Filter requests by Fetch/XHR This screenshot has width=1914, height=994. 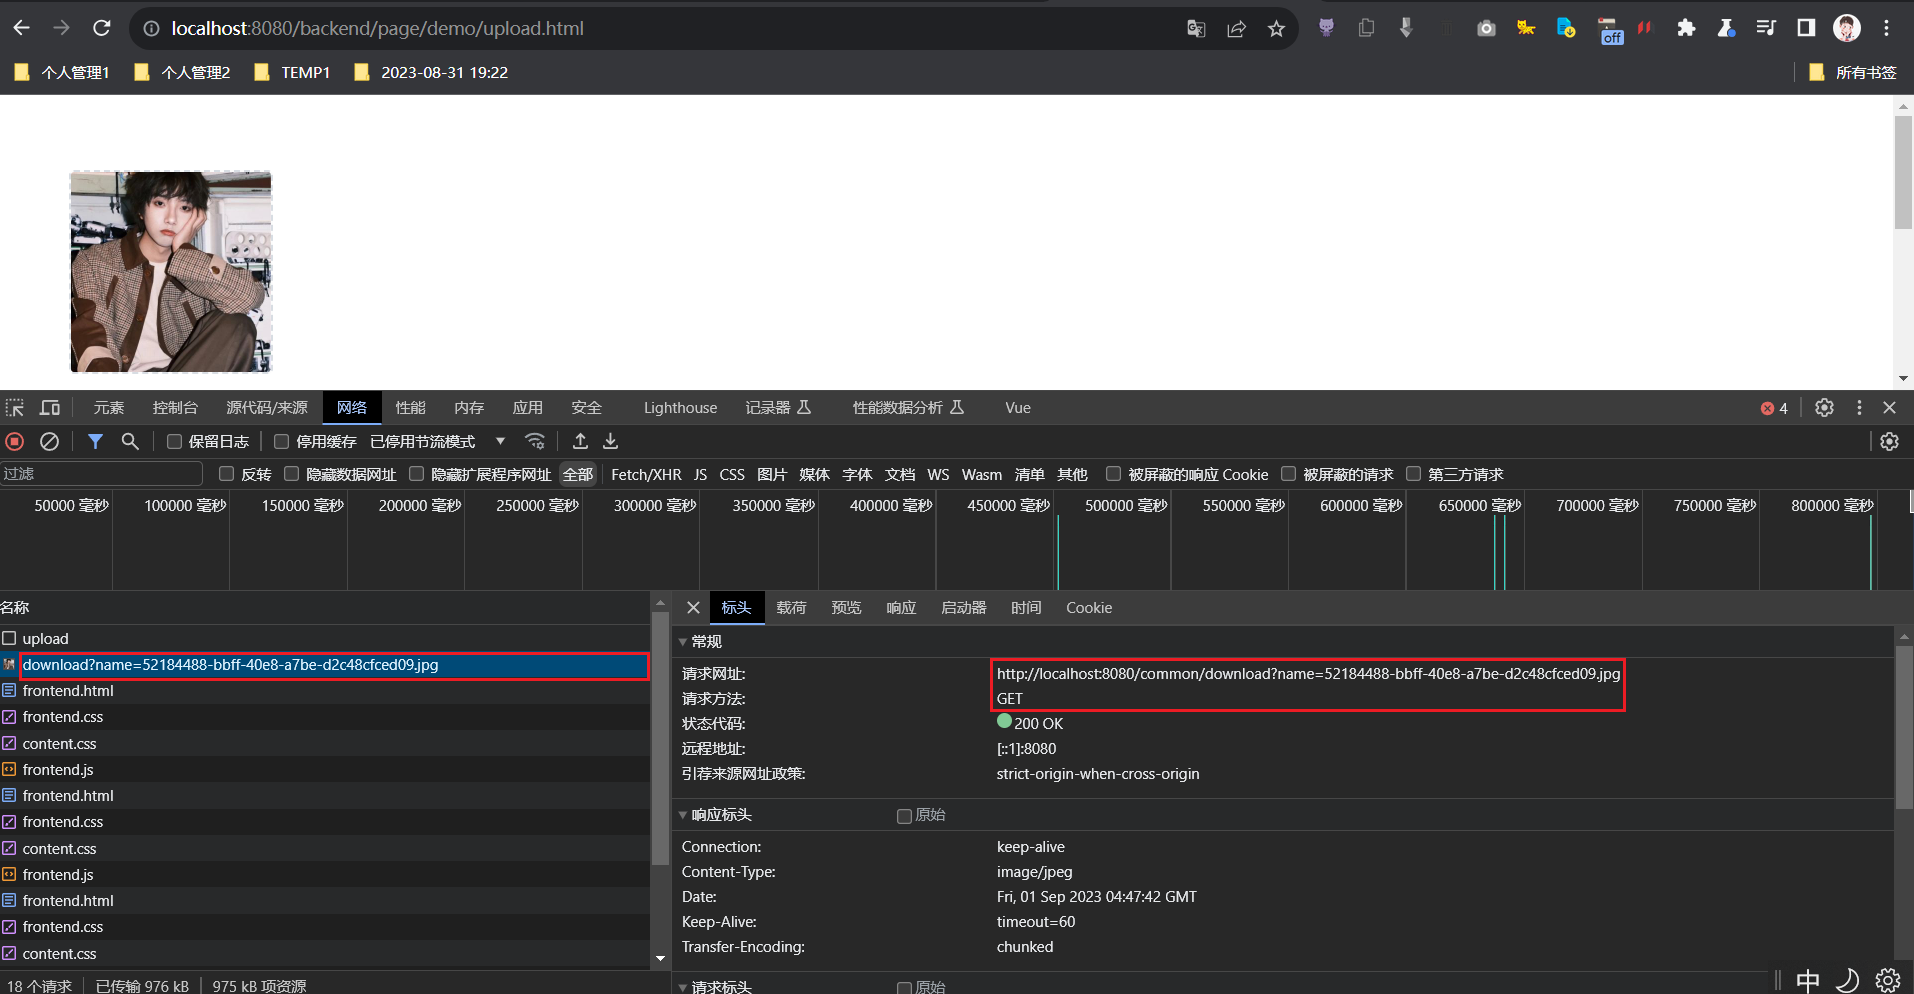click(646, 475)
